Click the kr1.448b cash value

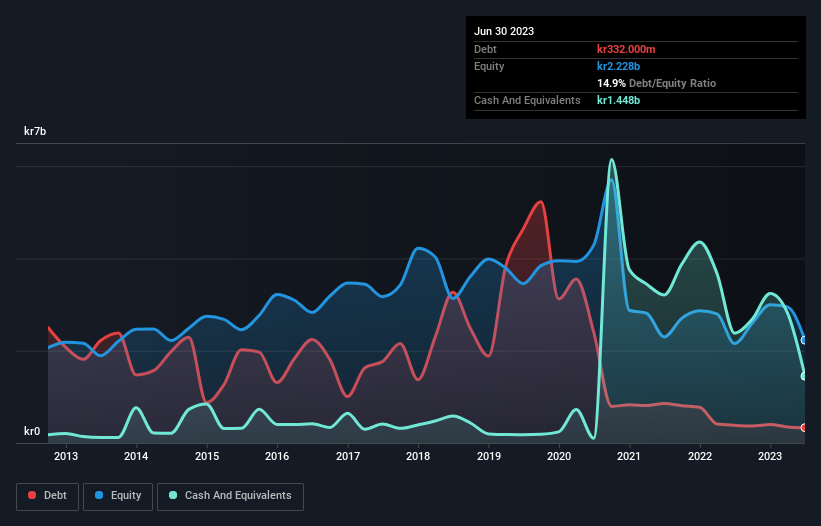[x=618, y=100]
